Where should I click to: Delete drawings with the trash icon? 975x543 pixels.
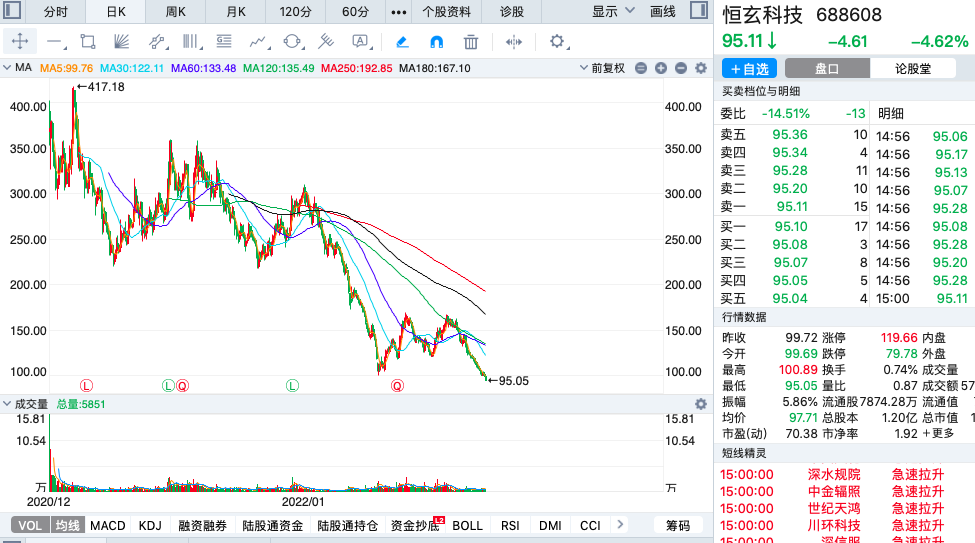[471, 42]
